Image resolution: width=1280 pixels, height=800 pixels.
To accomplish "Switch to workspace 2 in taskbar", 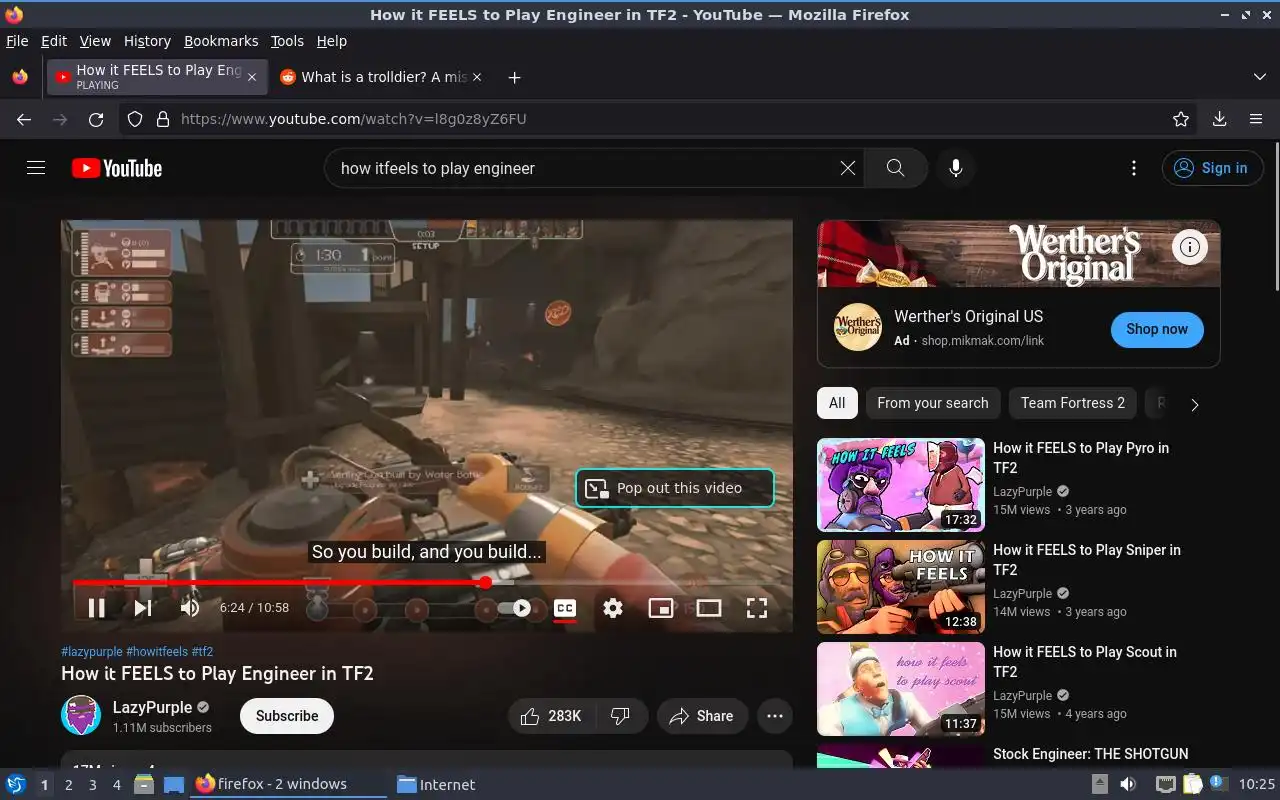I will click(68, 785).
